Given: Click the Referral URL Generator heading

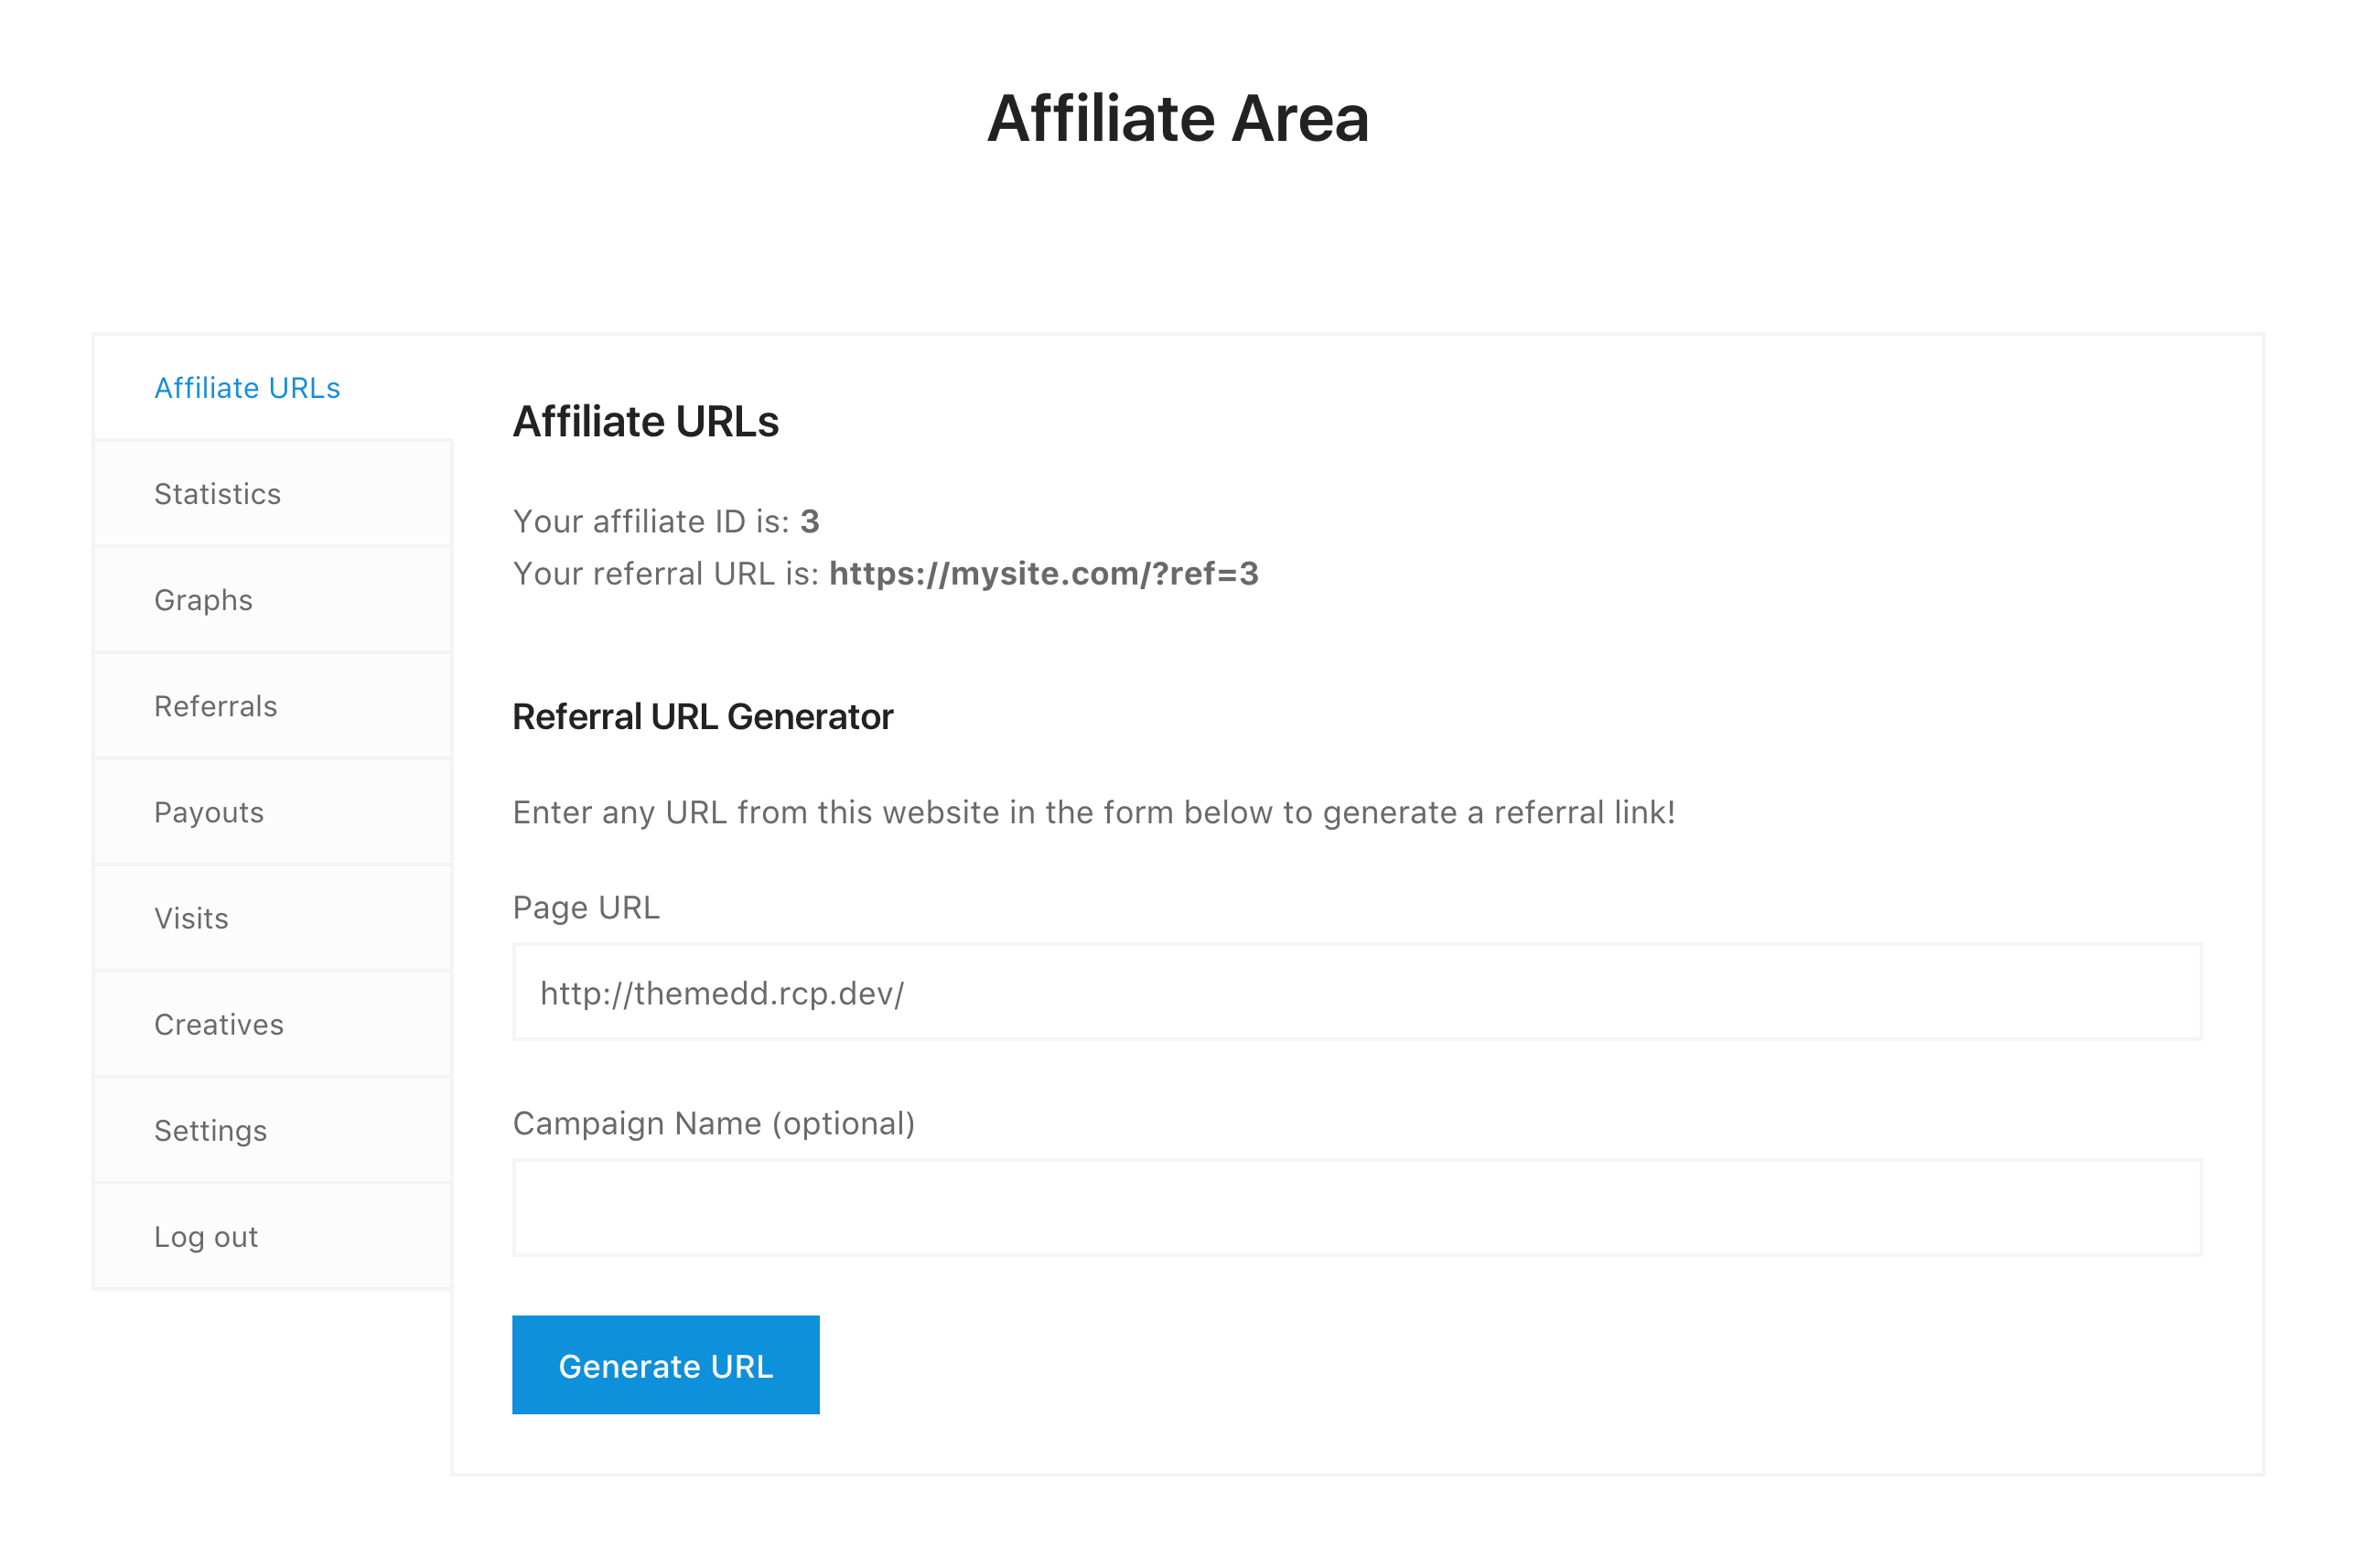Looking at the screenshot, I should click(702, 717).
